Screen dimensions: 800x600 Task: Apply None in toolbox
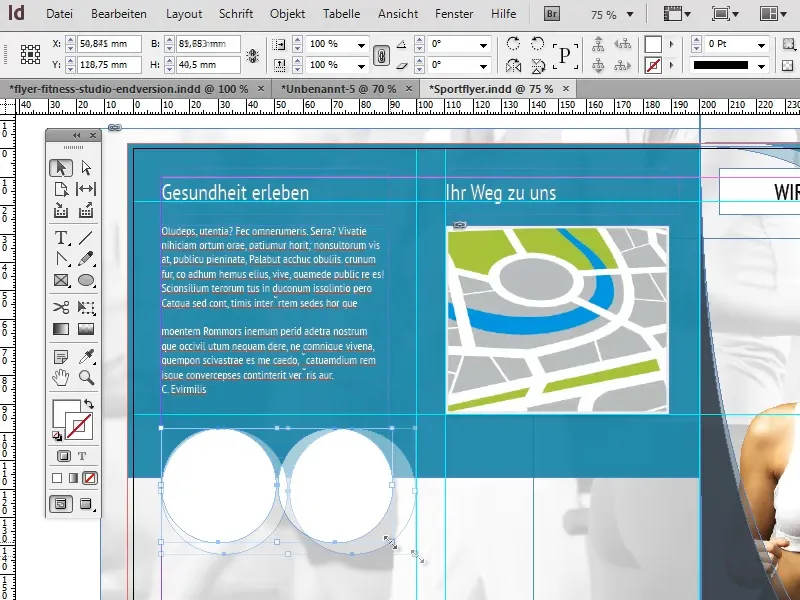(90, 478)
